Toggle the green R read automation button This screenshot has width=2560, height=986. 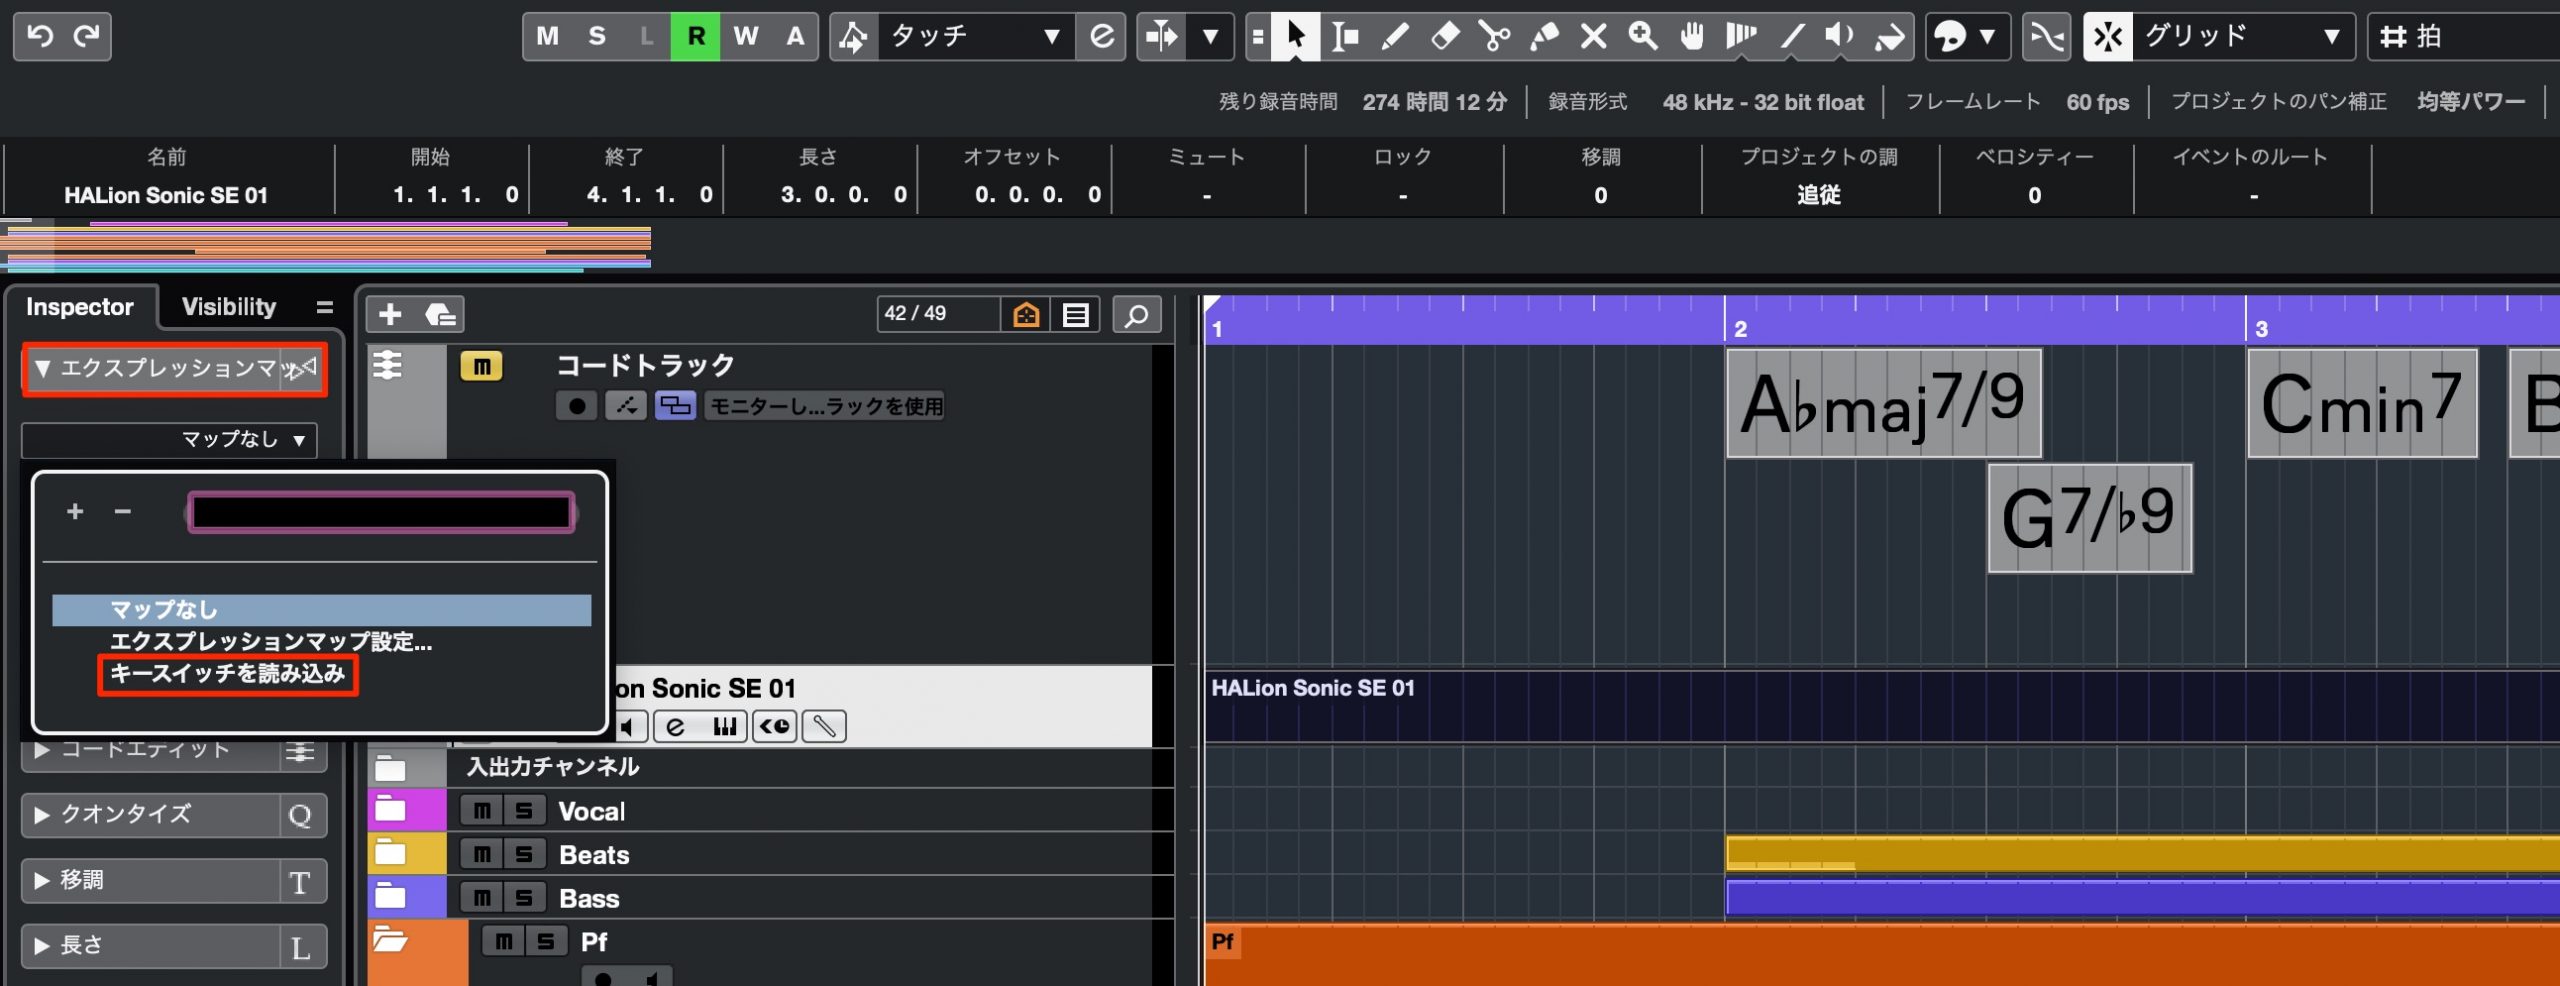696,37
